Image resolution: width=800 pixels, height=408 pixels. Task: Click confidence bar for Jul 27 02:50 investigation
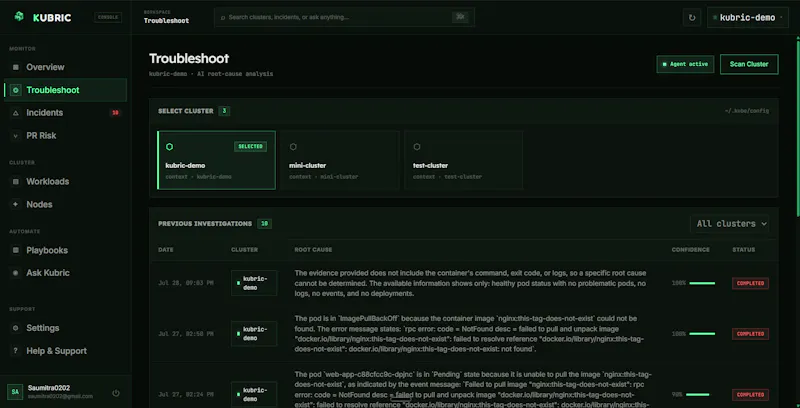(702, 334)
